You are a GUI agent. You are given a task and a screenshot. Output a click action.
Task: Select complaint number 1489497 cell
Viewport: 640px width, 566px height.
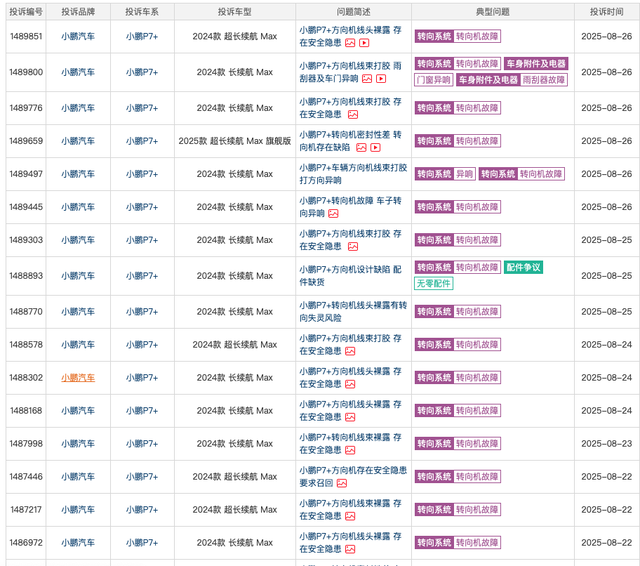coord(26,174)
